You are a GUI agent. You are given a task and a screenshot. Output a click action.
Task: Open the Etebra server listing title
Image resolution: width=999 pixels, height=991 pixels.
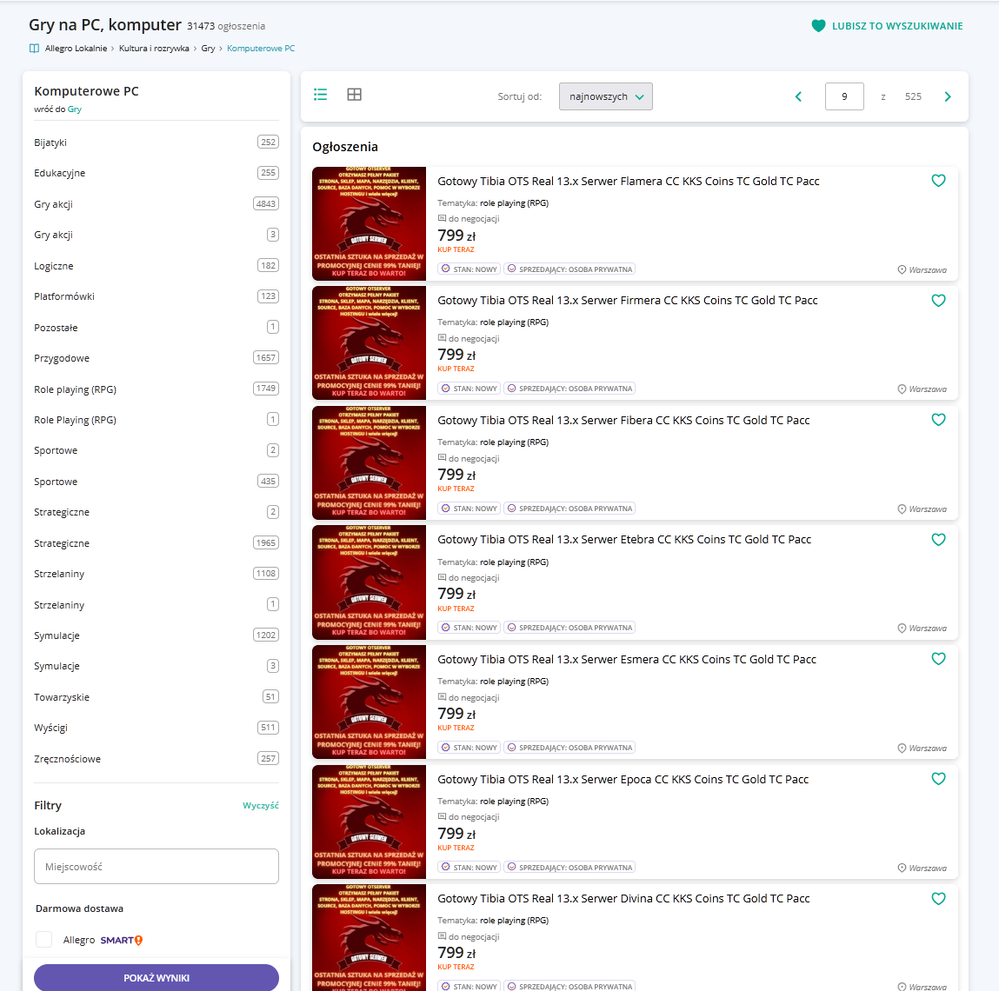pyautogui.click(x=624, y=539)
